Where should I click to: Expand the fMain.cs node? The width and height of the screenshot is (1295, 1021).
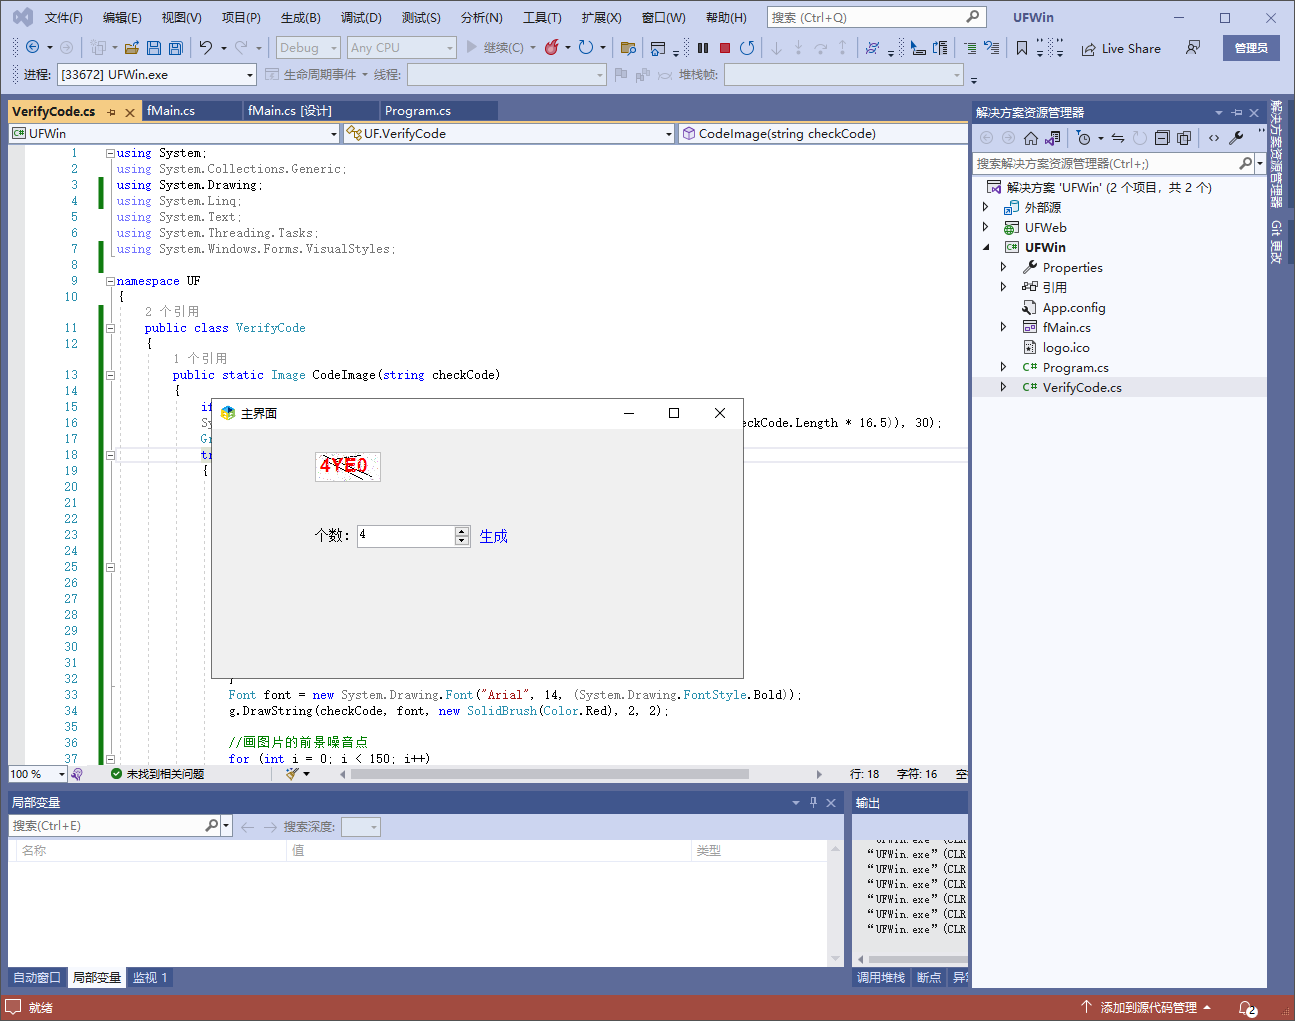(x=1004, y=327)
